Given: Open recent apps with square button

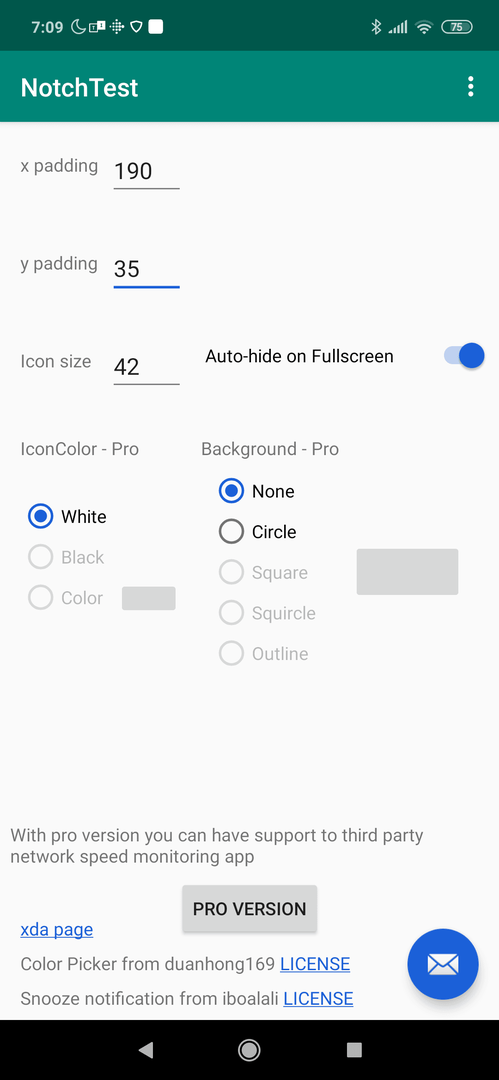Looking at the screenshot, I should tap(354, 1050).
